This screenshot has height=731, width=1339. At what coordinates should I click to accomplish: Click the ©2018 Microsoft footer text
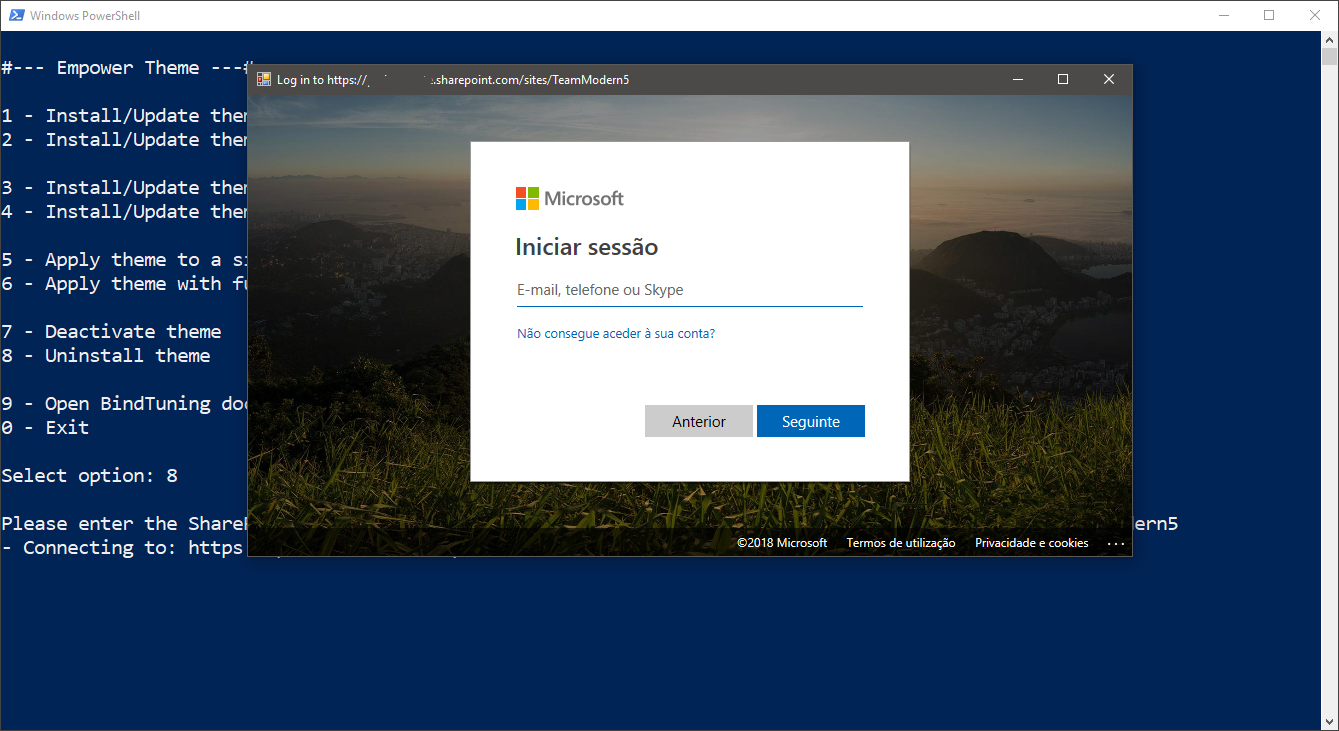[x=782, y=543]
